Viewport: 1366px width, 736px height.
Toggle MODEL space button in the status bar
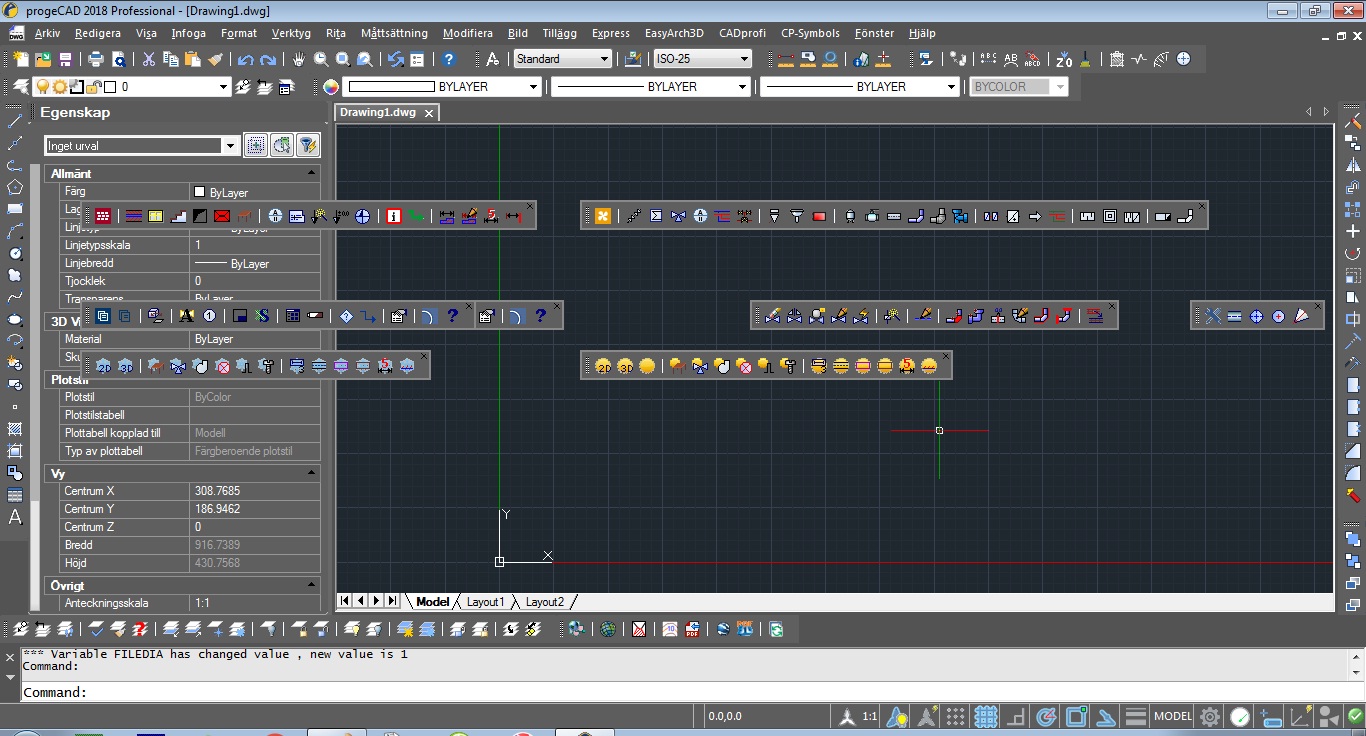[1173, 716]
